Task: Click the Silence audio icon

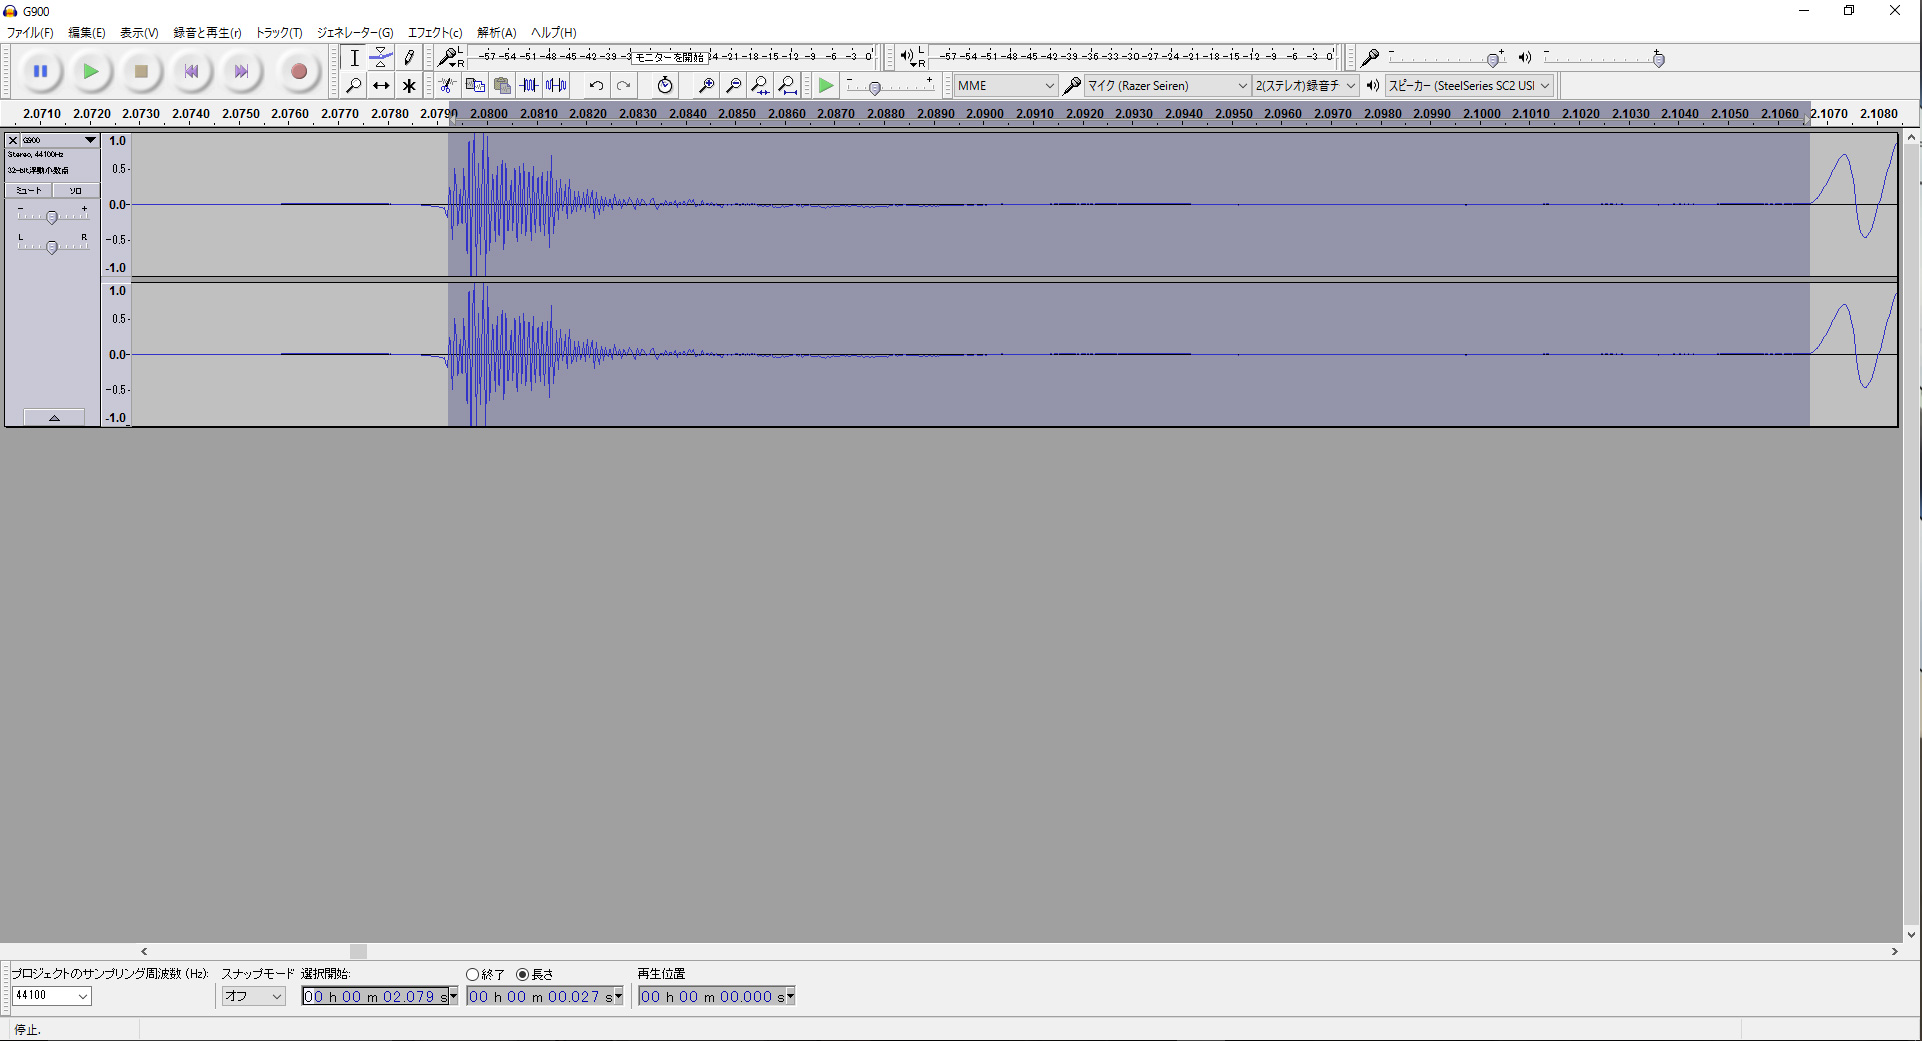Action: 557,86
